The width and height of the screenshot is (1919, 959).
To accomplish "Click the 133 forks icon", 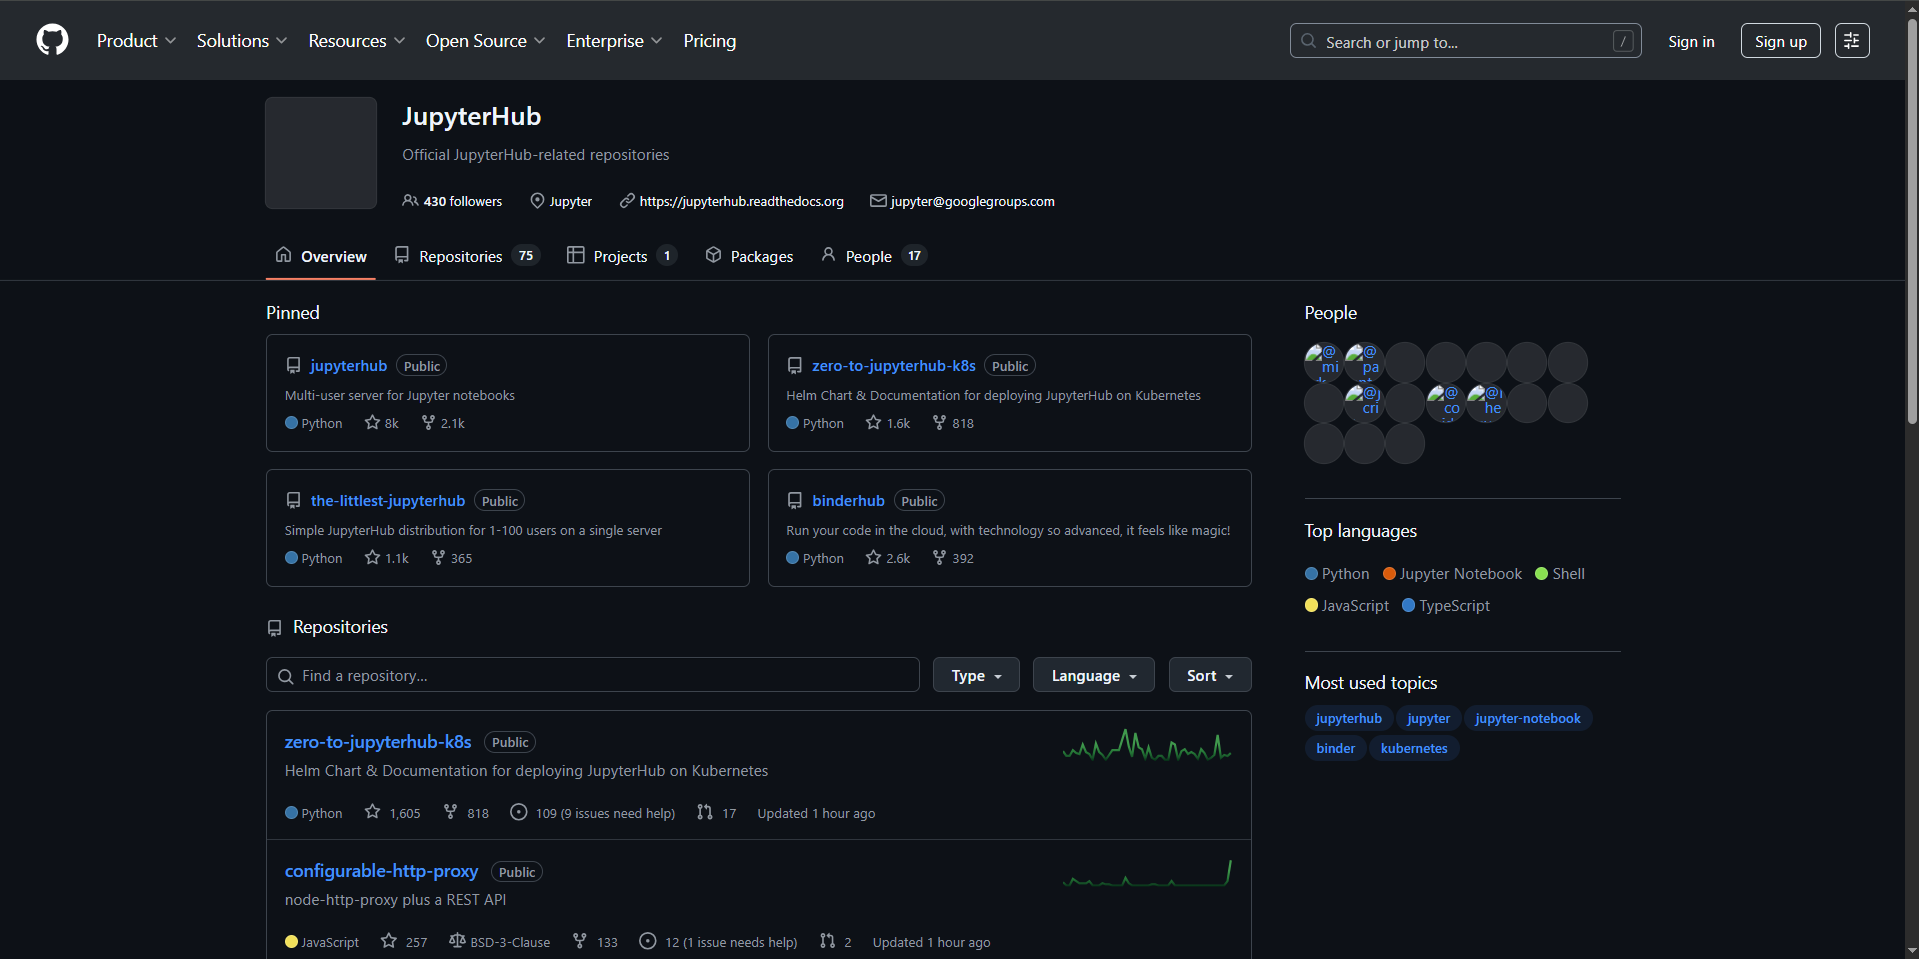I will (580, 941).
